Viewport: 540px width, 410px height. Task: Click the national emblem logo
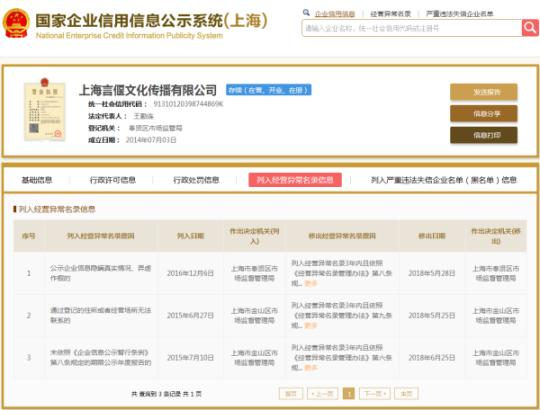point(16,23)
